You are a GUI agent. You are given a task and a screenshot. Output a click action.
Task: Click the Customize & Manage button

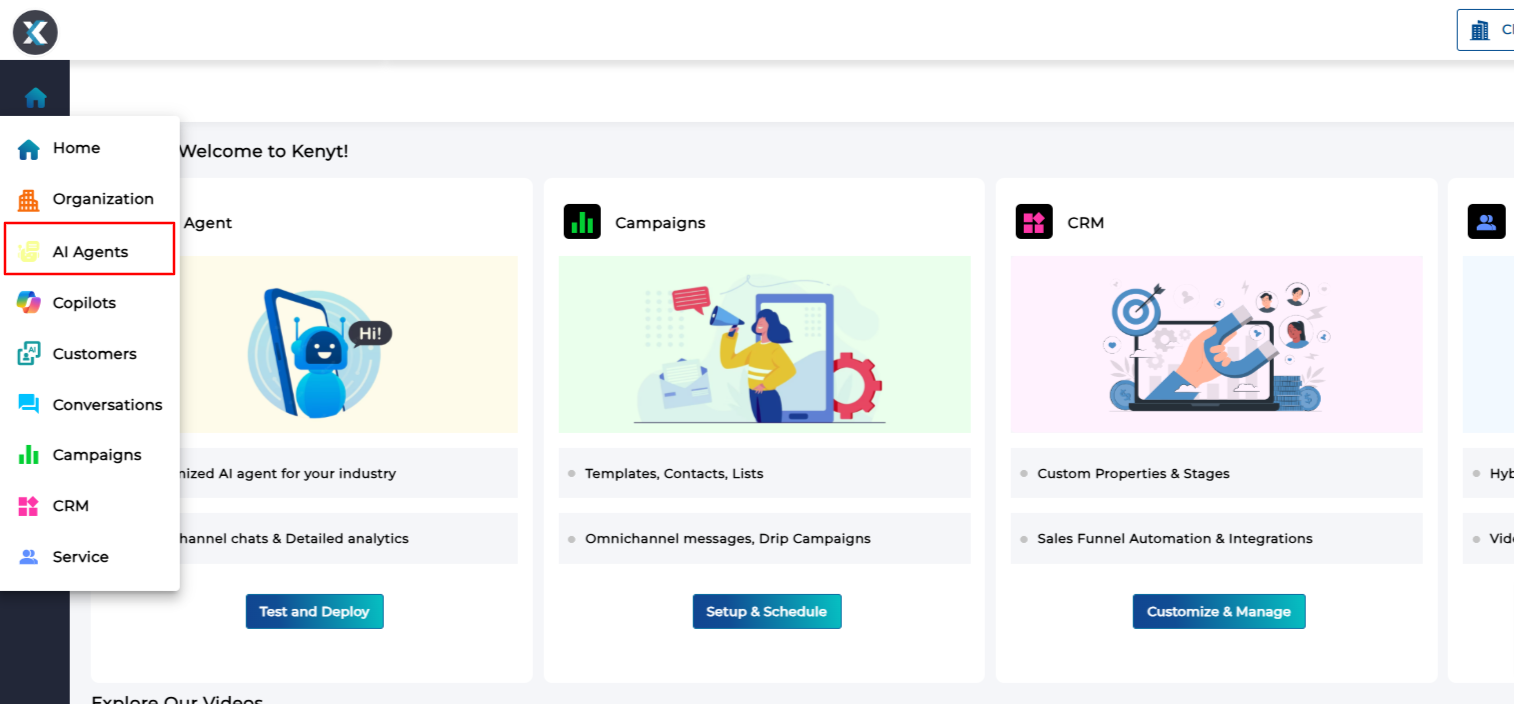coord(1219,612)
